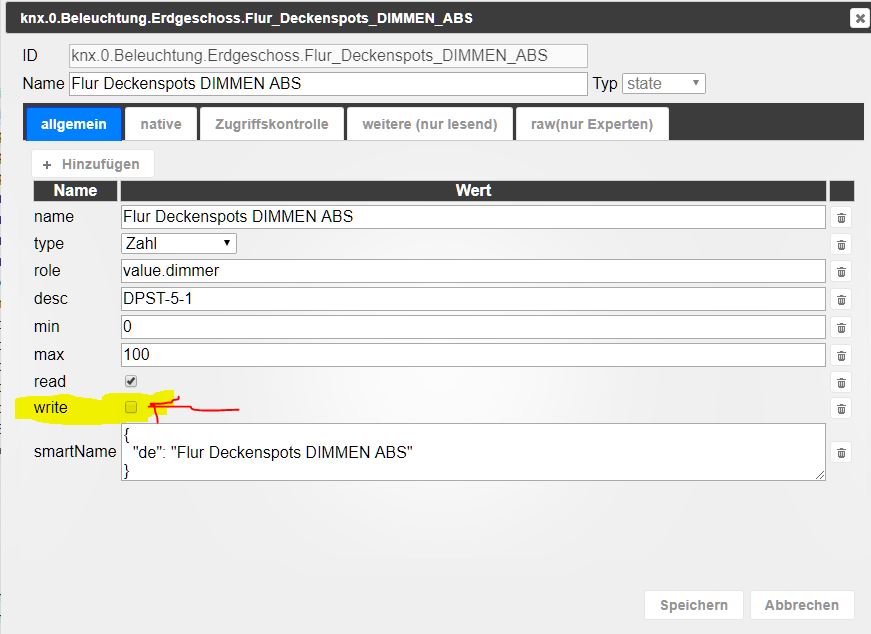Click the role field value.dimmer
The image size is (871, 634).
[473, 271]
